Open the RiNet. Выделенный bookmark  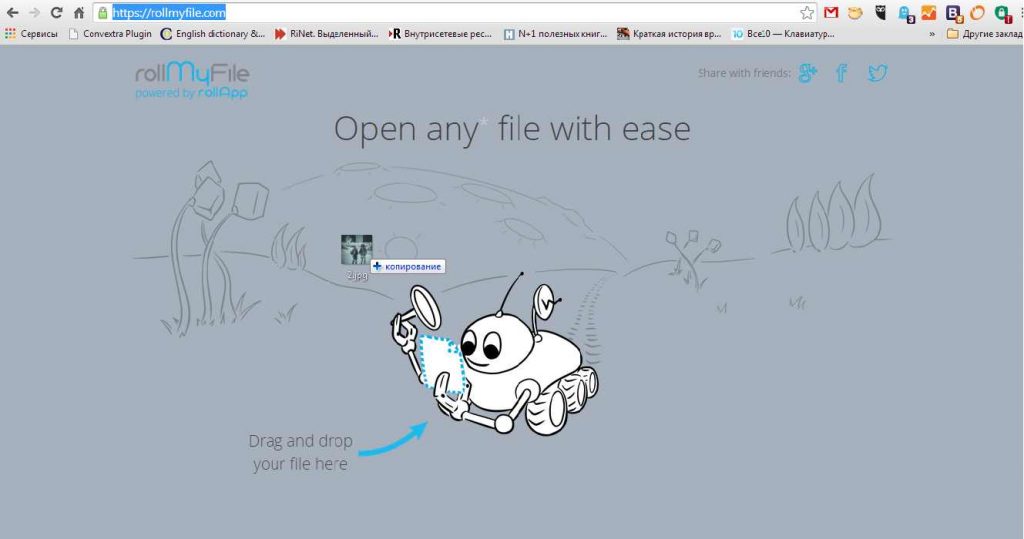(x=326, y=33)
